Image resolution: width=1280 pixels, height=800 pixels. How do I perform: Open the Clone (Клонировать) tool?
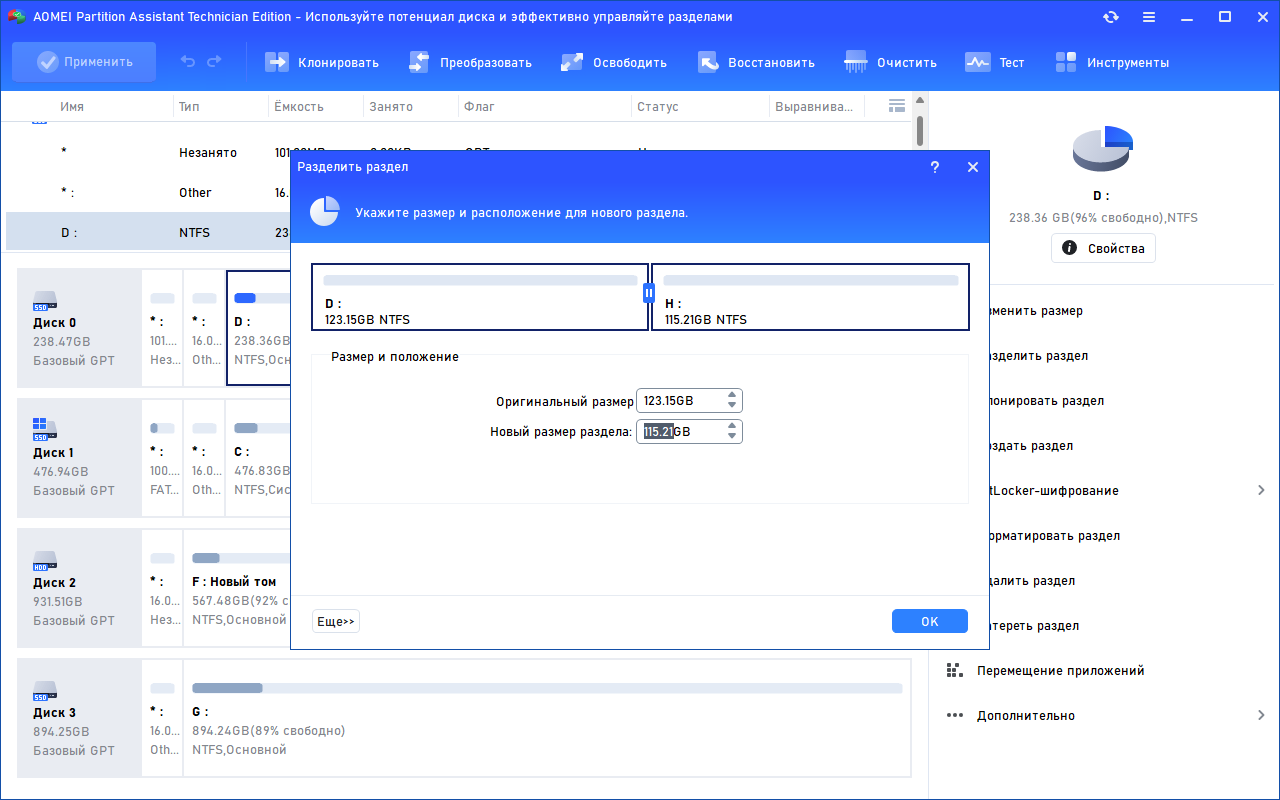pos(322,62)
